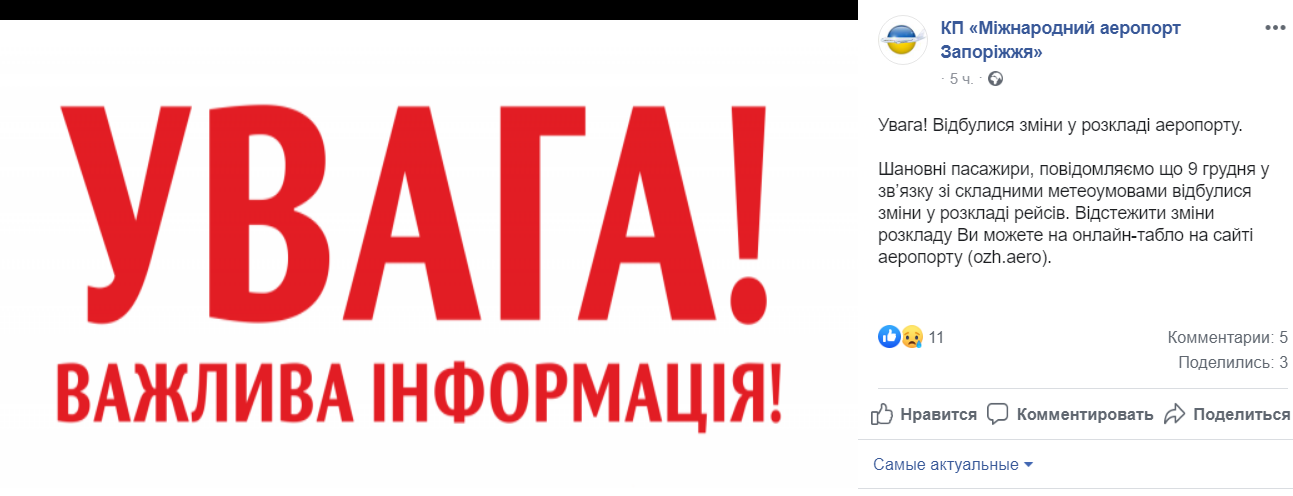The image size is (1293, 496).
Task: Click the share arrow icon
Action: tap(1175, 414)
